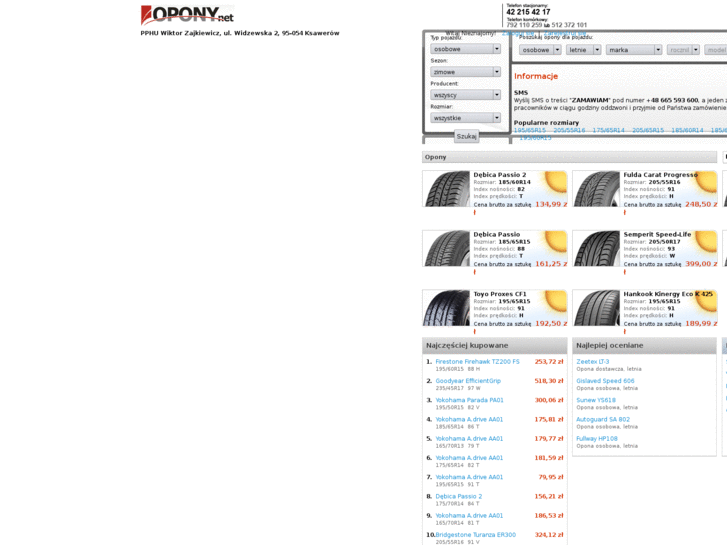The image size is (727, 545).
Task: Open Fullway HP108 link
Action: 597,438
